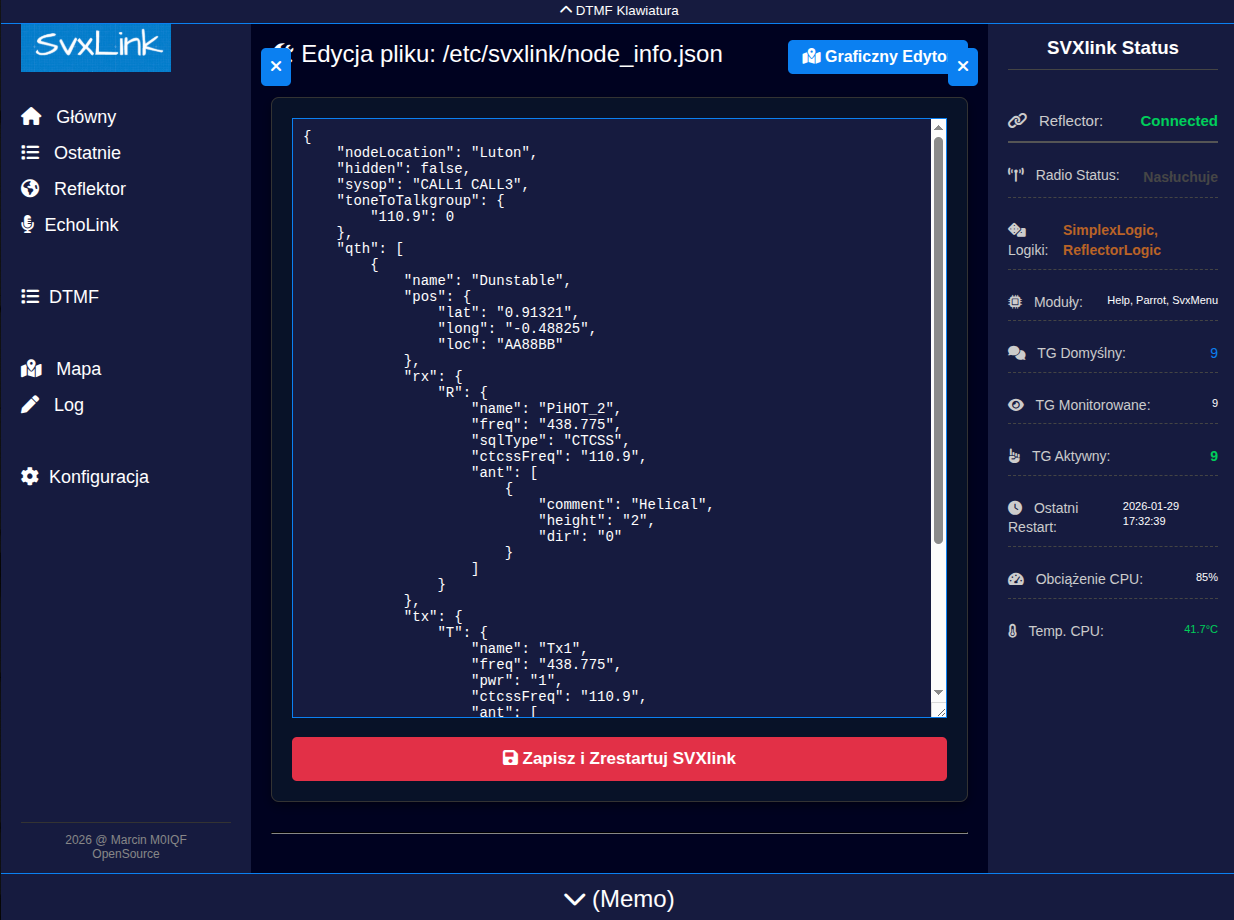Close the SVXlink Status panel
This screenshot has width=1234, height=920.
962,67
